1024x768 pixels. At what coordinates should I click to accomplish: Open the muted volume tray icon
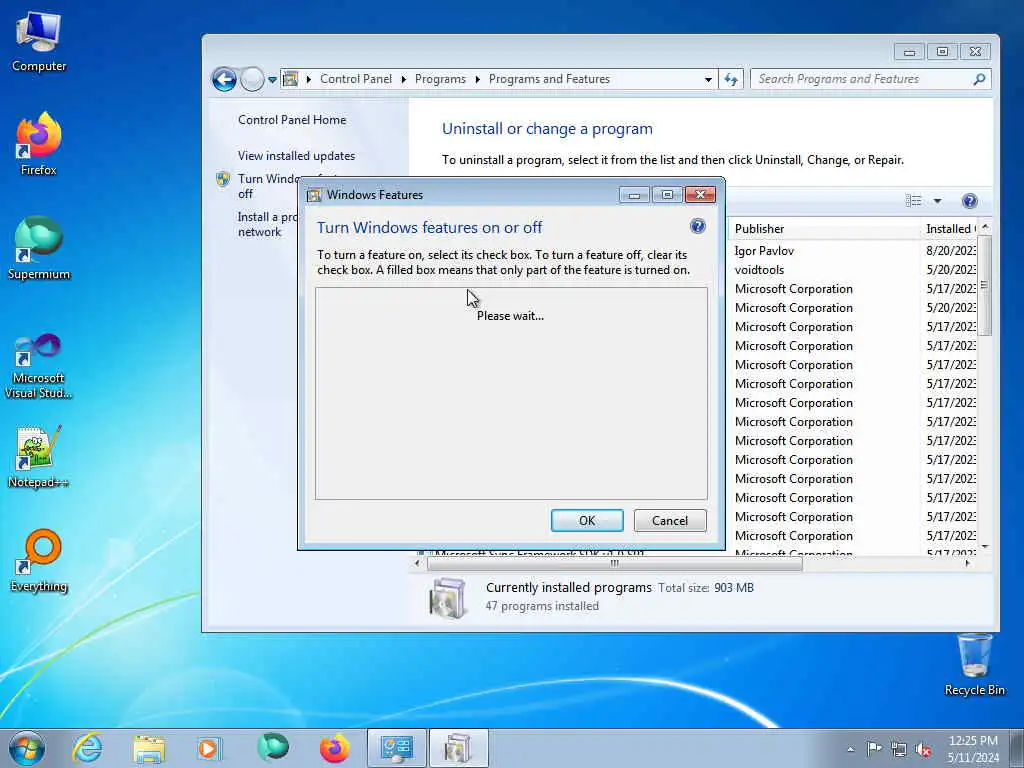click(923, 749)
